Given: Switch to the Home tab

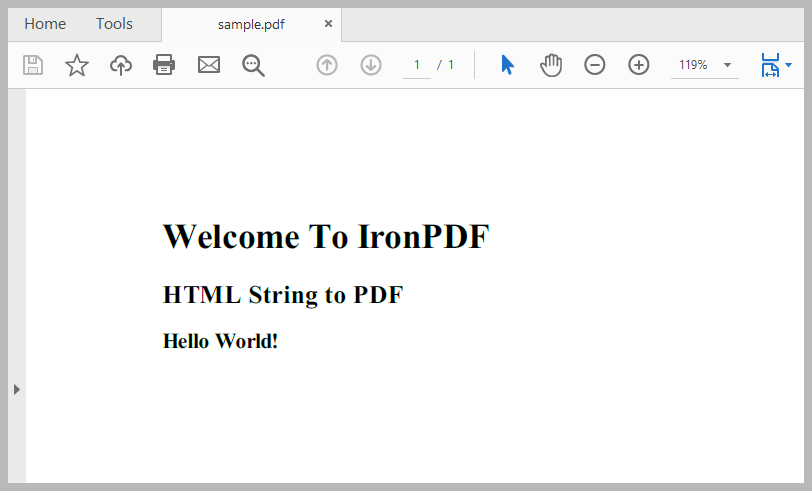Looking at the screenshot, I should point(45,24).
